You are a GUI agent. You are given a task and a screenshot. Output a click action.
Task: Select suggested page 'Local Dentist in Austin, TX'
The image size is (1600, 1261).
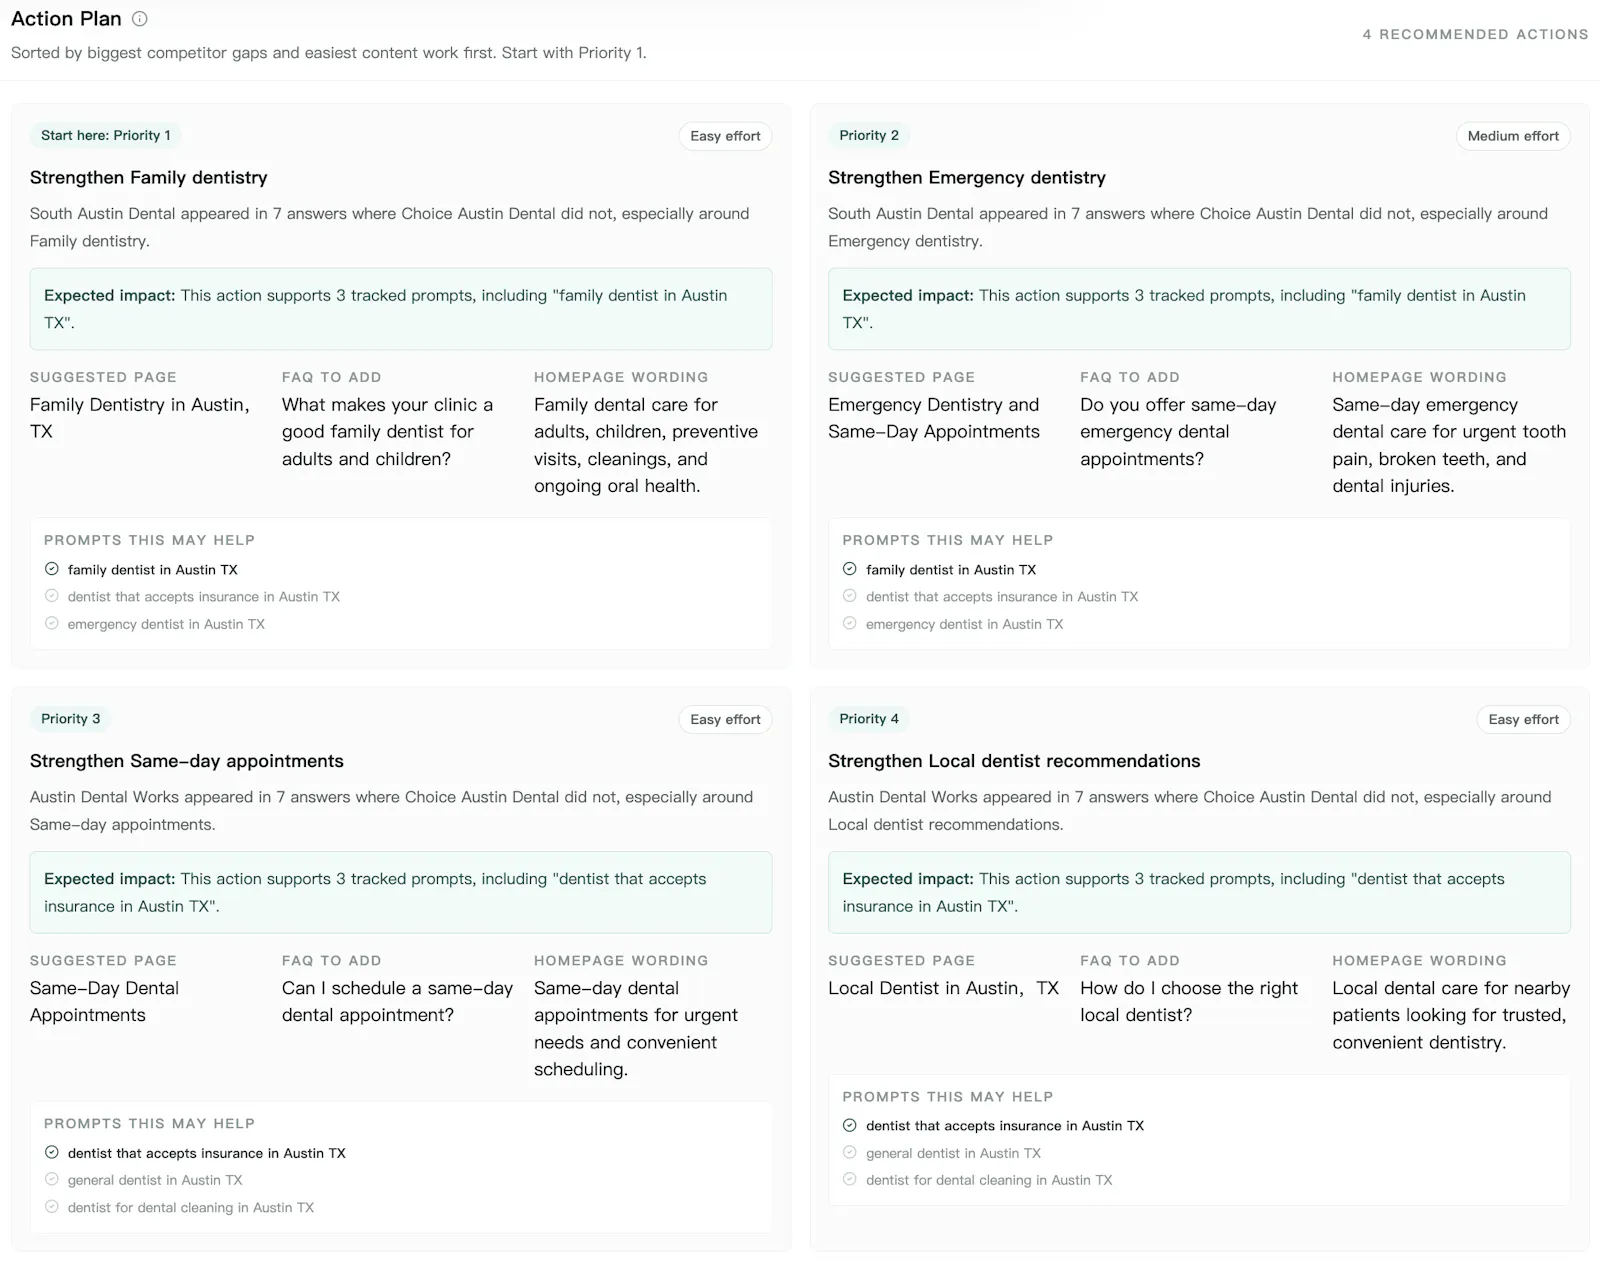coord(943,988)
